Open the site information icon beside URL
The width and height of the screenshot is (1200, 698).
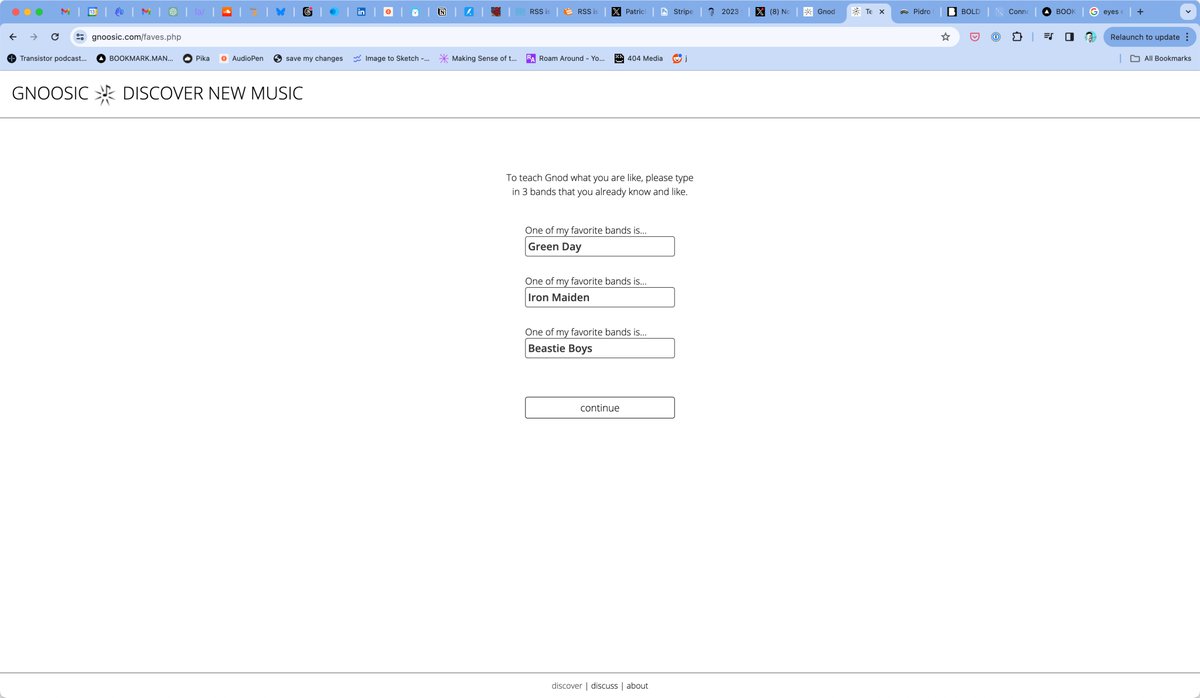[81, 37]
